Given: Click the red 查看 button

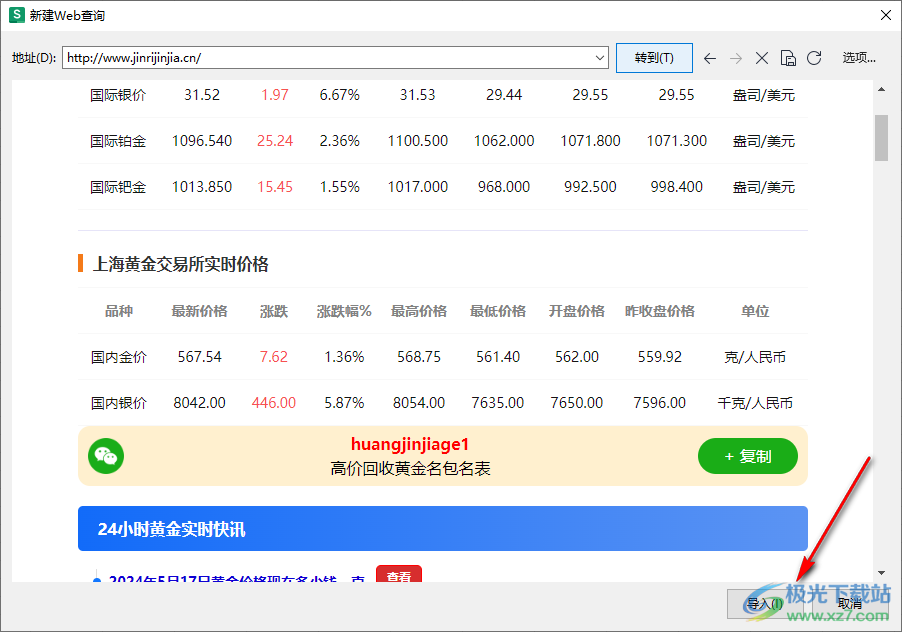Looking at the screenshot, I should 399,574.
